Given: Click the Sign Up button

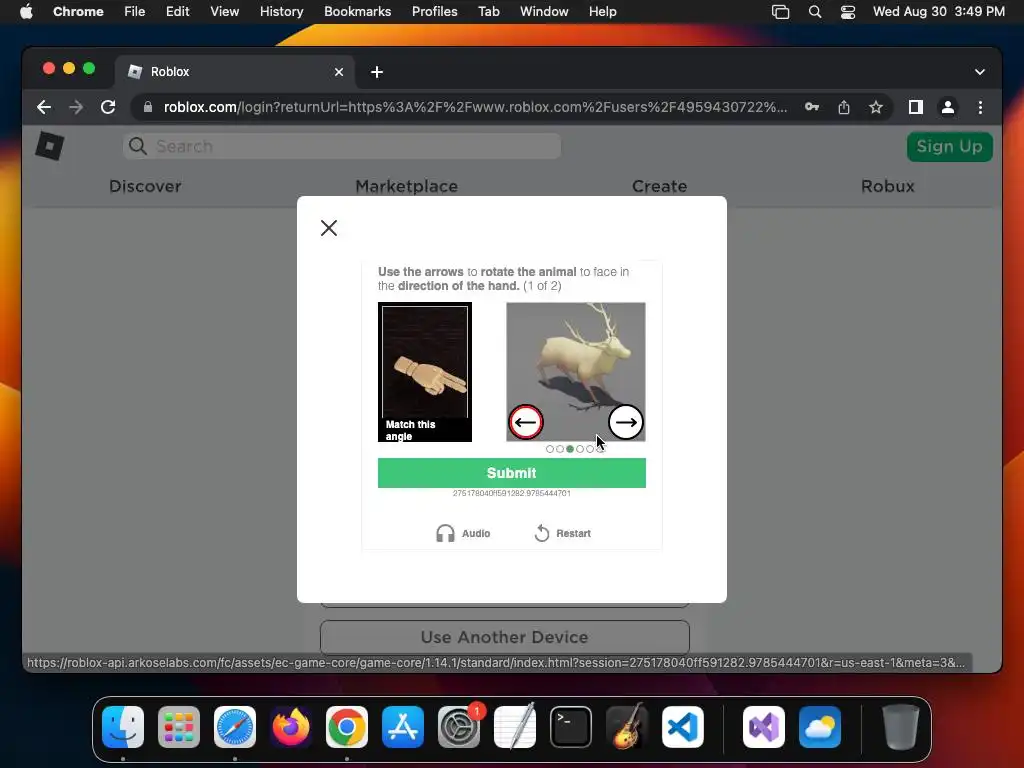Looking at the screenshot, I should [950, 146].
